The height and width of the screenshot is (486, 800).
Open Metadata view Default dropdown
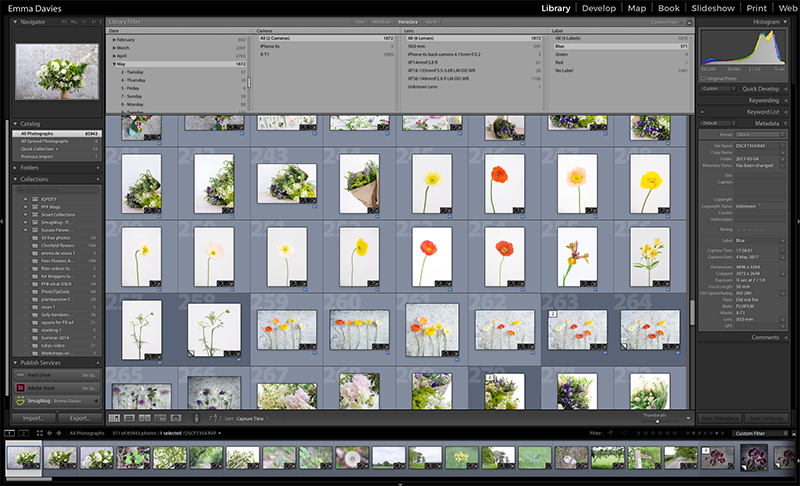point(718,123)
